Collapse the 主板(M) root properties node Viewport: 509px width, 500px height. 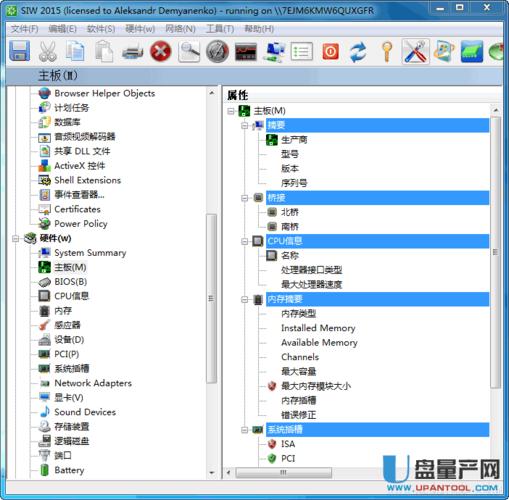(231, 111)
